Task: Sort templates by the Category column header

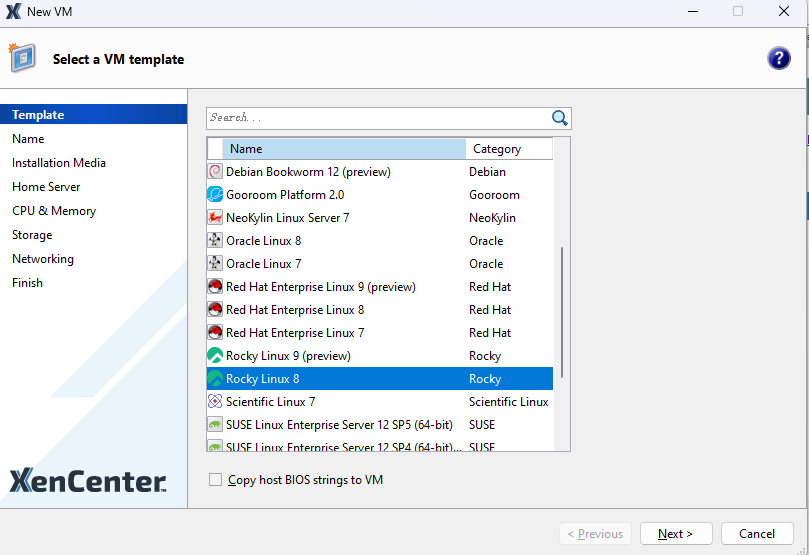Action: click(508, 149)
